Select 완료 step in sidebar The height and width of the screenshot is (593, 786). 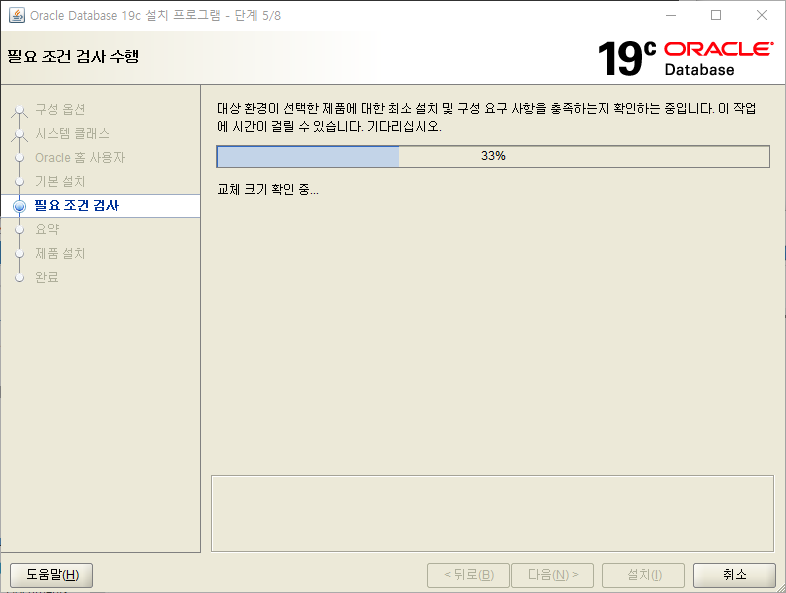pyautogui.click(x=47, y=277)
